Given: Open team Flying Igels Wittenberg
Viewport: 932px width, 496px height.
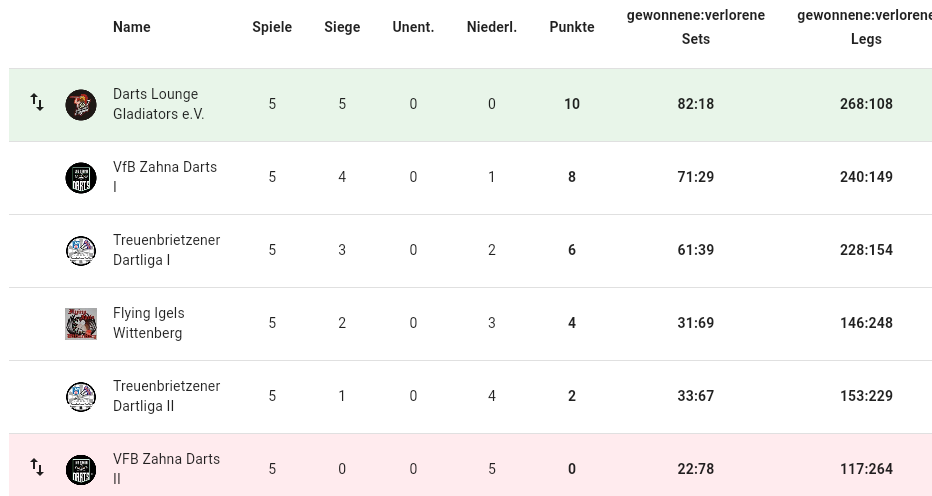Looking at the screenshot, I should coord(149,323).
